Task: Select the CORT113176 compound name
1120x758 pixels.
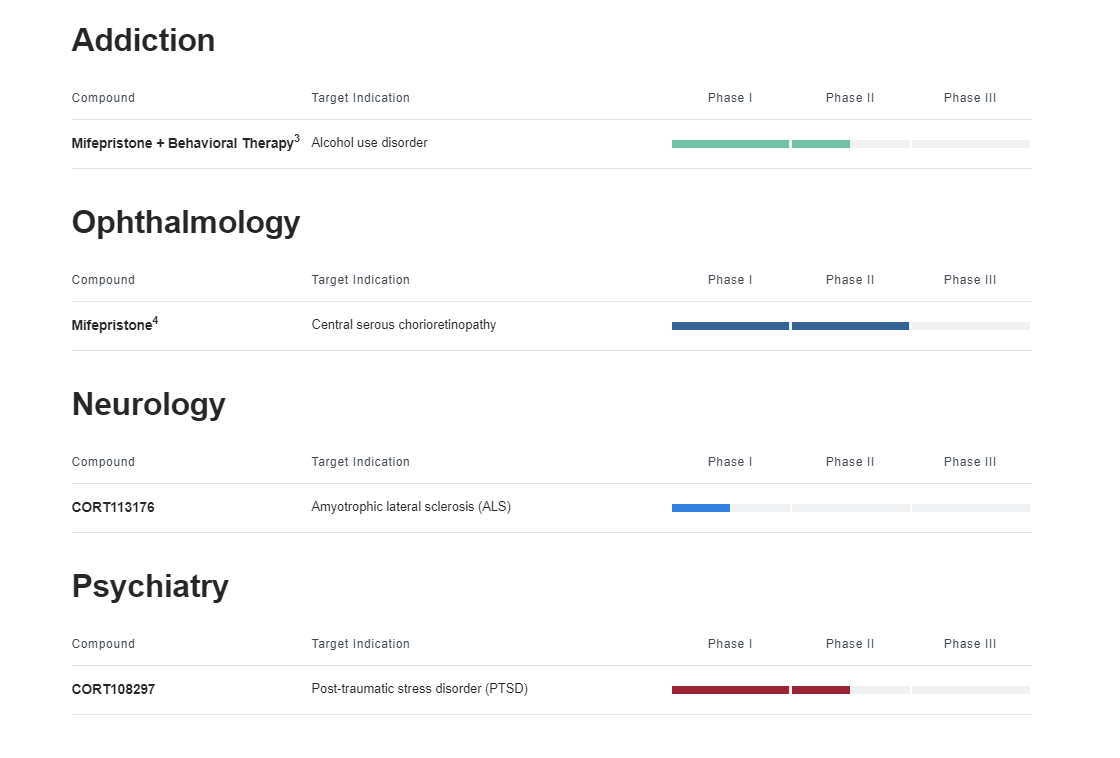Action: pyautogui.click(x=113, y=507)
